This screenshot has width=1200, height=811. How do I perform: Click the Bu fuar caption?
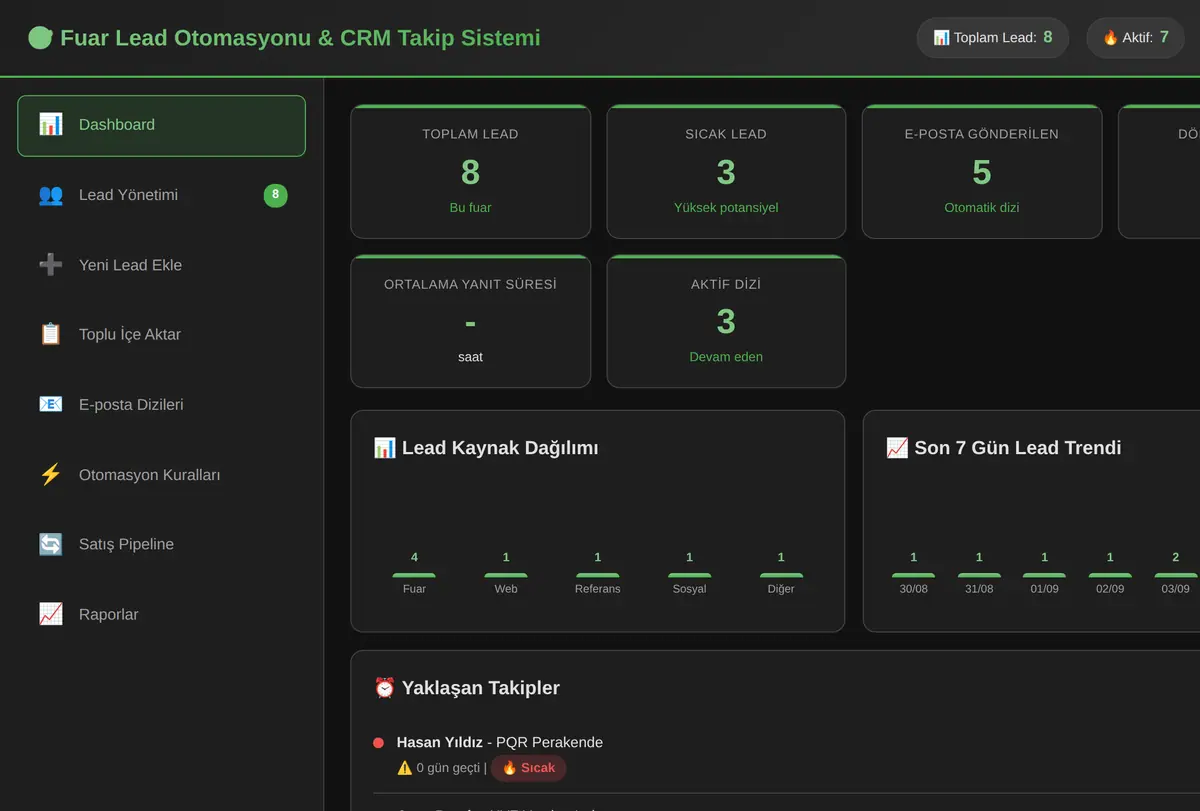pyautogui.click(x=470, y=208)
